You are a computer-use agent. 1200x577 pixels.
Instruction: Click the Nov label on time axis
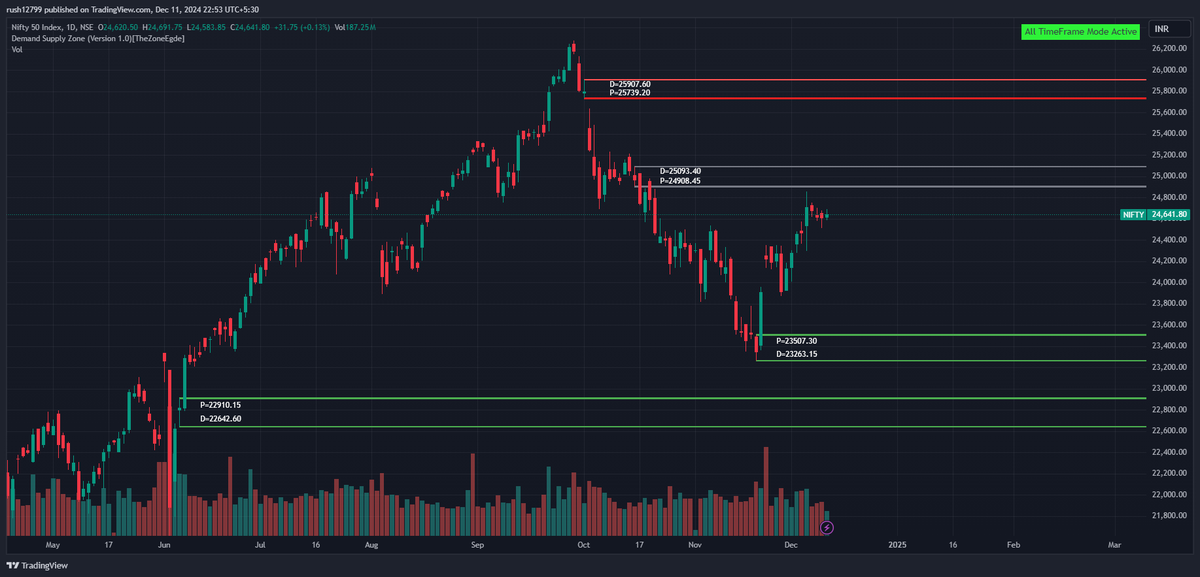[x=694, y=546]
